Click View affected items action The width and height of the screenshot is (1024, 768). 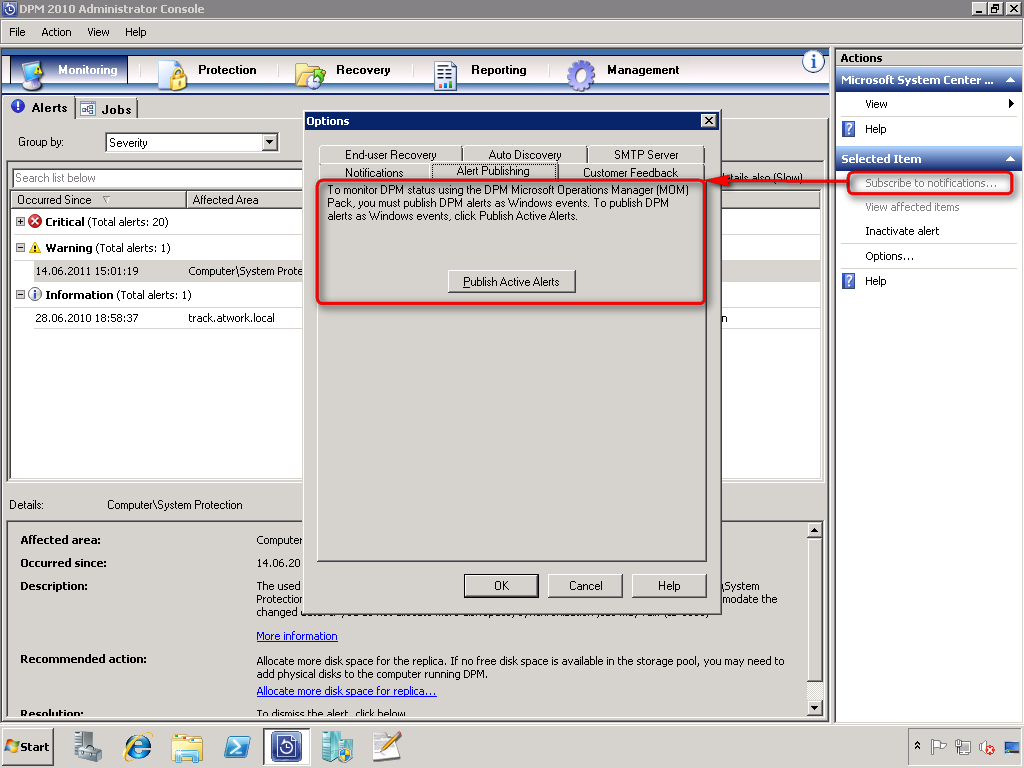pyautogui.click(x=912, y=207)
